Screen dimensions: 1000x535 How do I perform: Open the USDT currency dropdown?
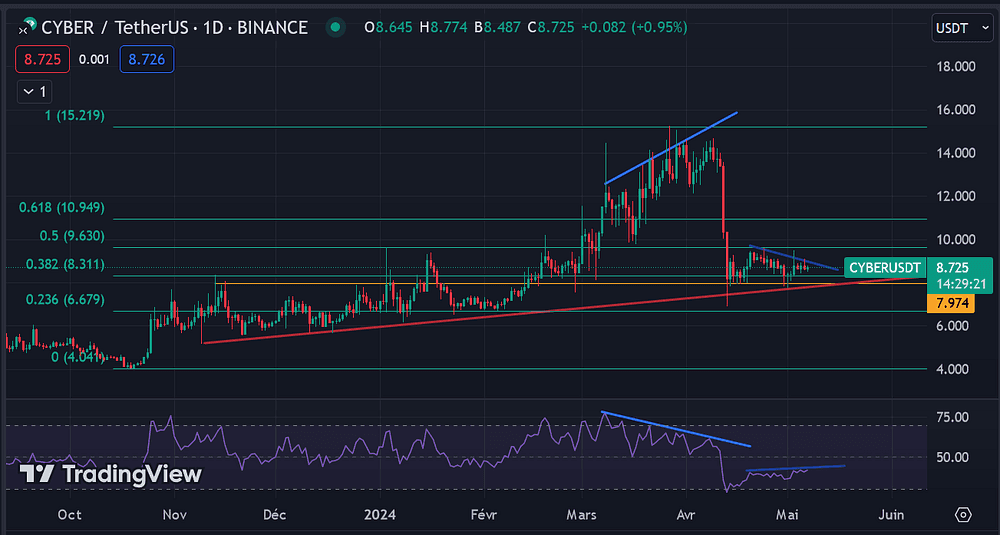tap(962, 28)
